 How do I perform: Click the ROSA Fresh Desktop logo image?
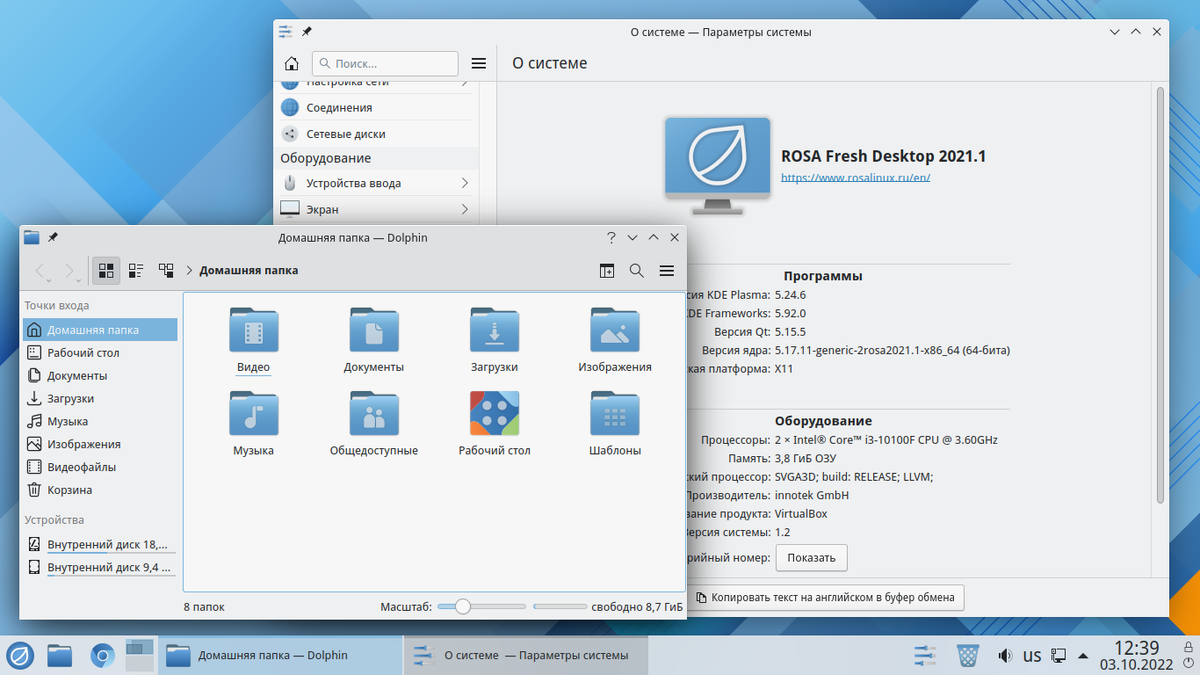coord(717,165)
